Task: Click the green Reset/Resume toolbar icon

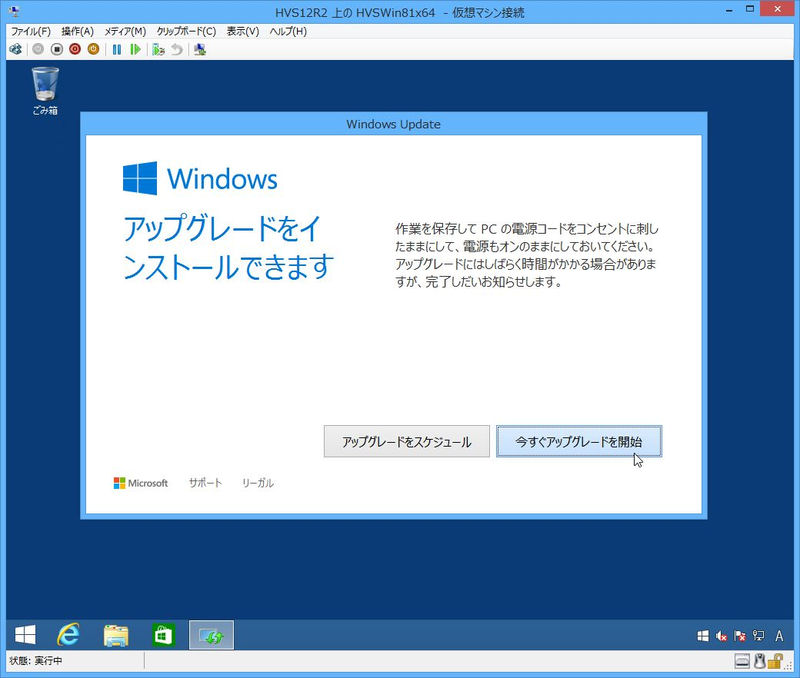Action: tap(135, 49)
